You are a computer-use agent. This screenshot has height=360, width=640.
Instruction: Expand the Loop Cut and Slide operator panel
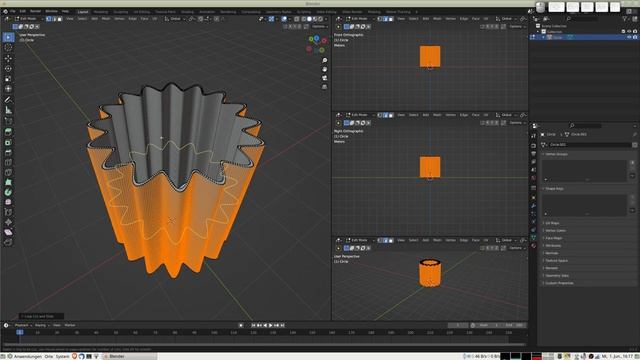pos(41,316)
